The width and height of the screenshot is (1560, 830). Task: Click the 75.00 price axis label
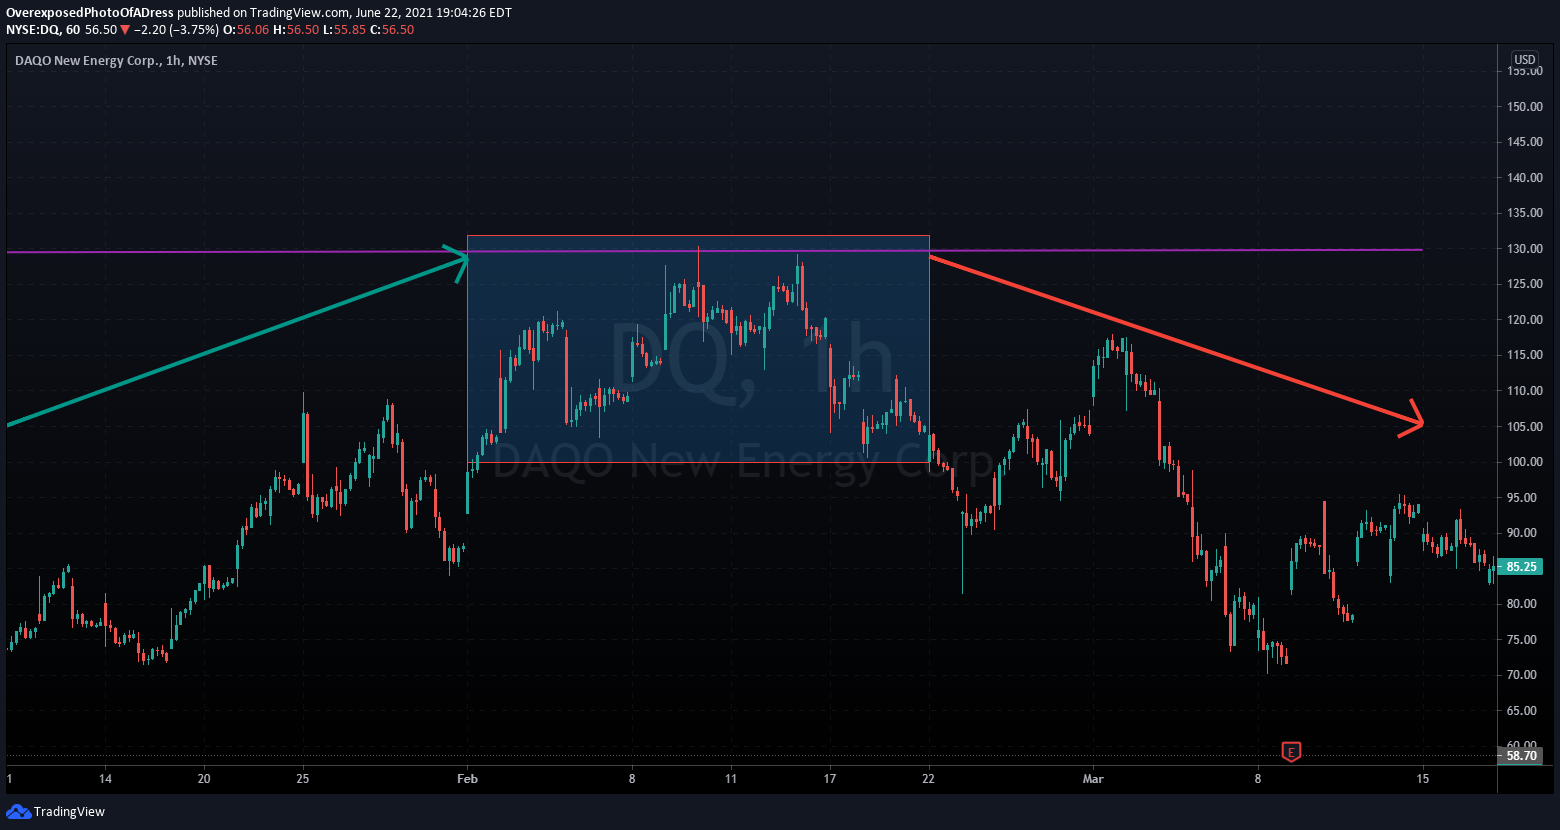[1524, 640]
